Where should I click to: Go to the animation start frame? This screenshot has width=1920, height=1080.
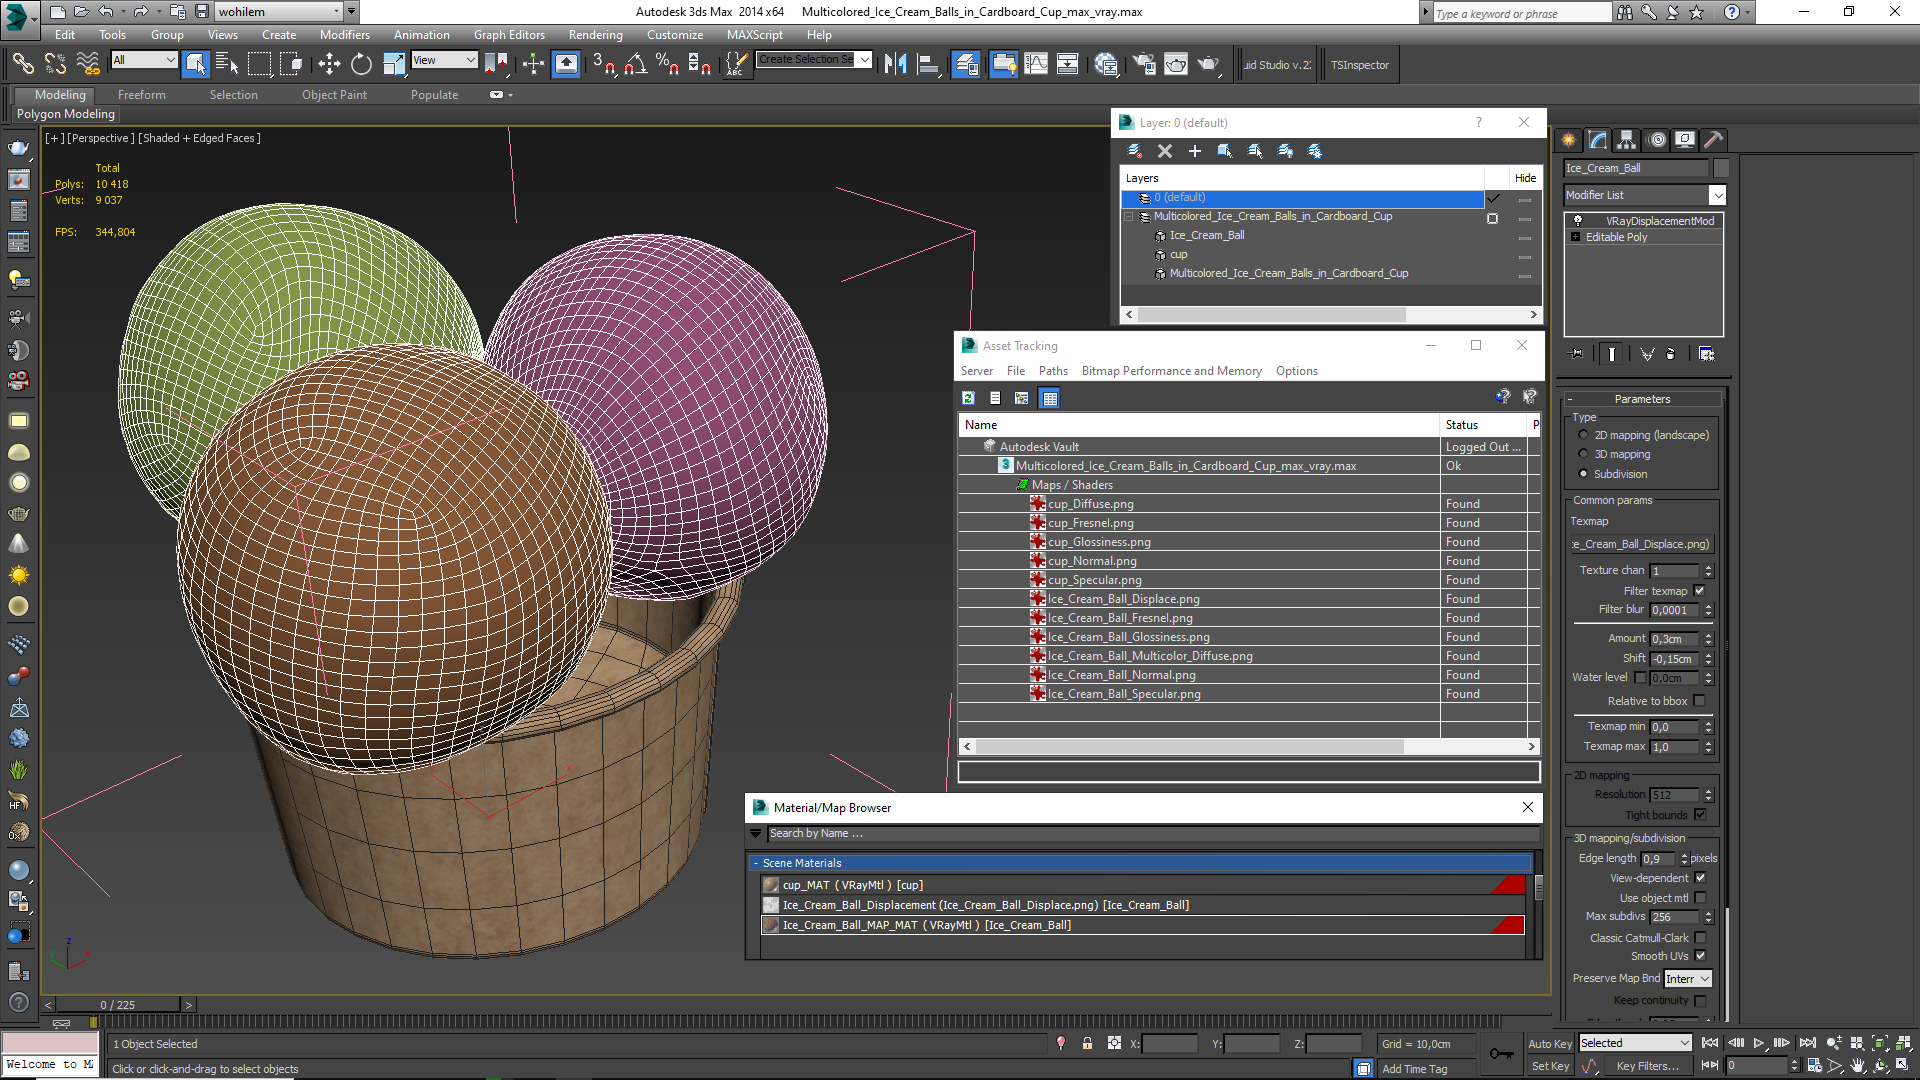coord(1710,1043)
